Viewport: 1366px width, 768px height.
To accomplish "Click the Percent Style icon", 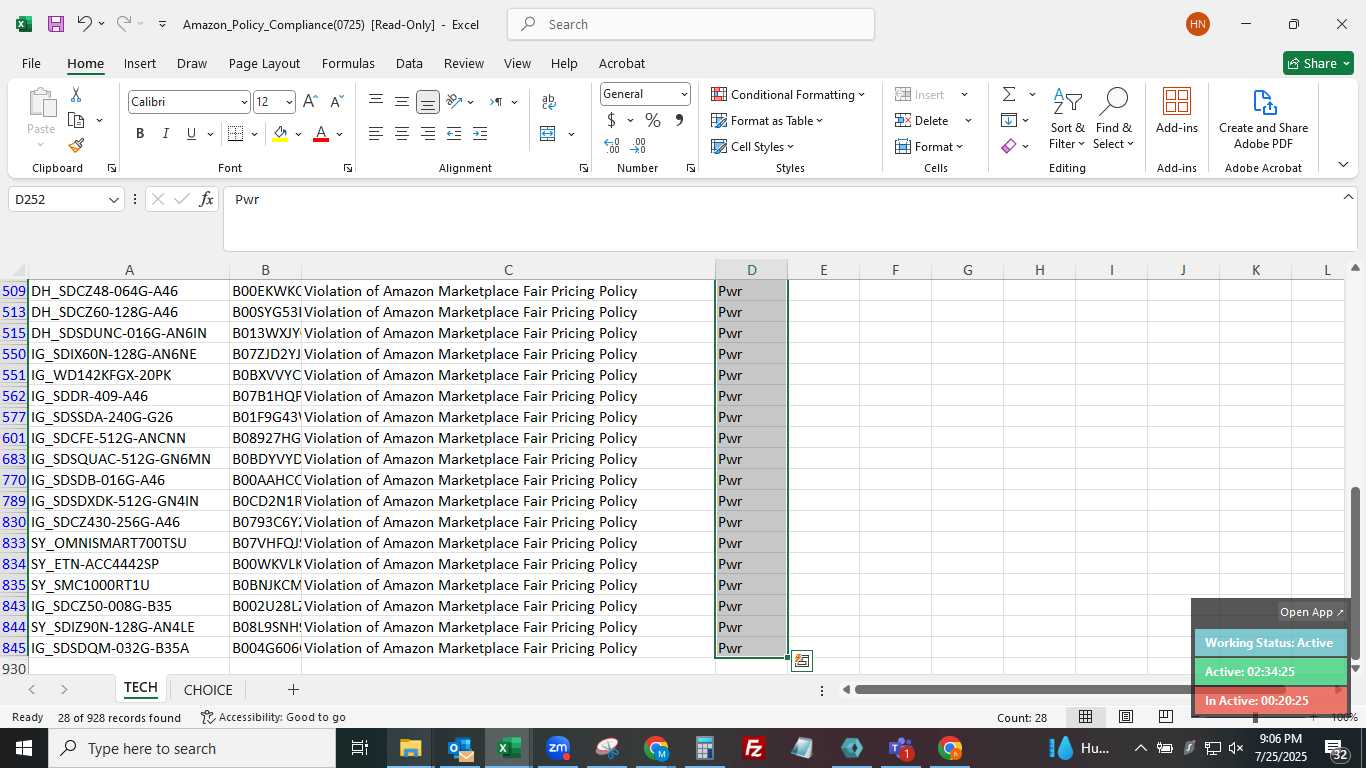I will click(x=653, y=121).
